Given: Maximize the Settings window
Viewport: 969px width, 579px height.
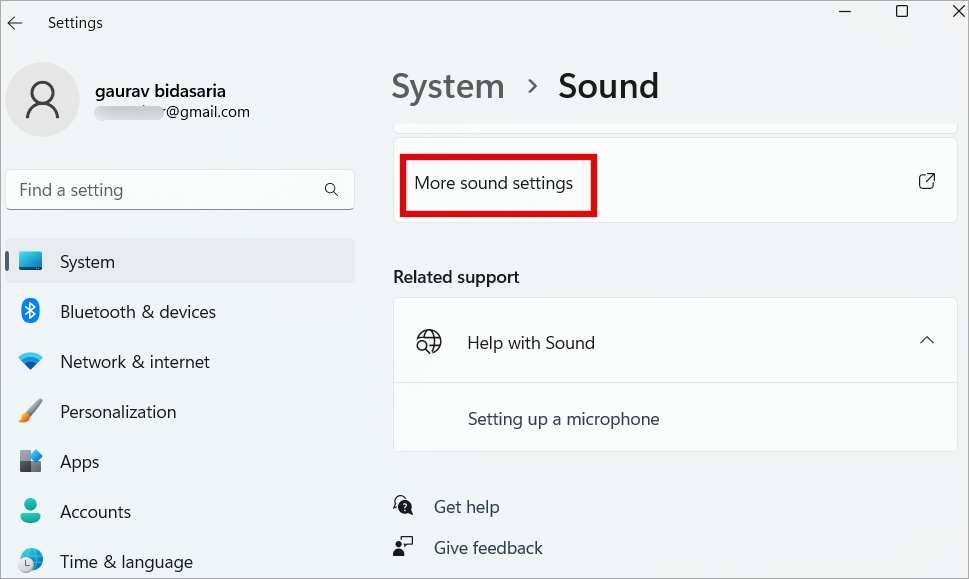Looking at the screenshot, I should (902, 12).
